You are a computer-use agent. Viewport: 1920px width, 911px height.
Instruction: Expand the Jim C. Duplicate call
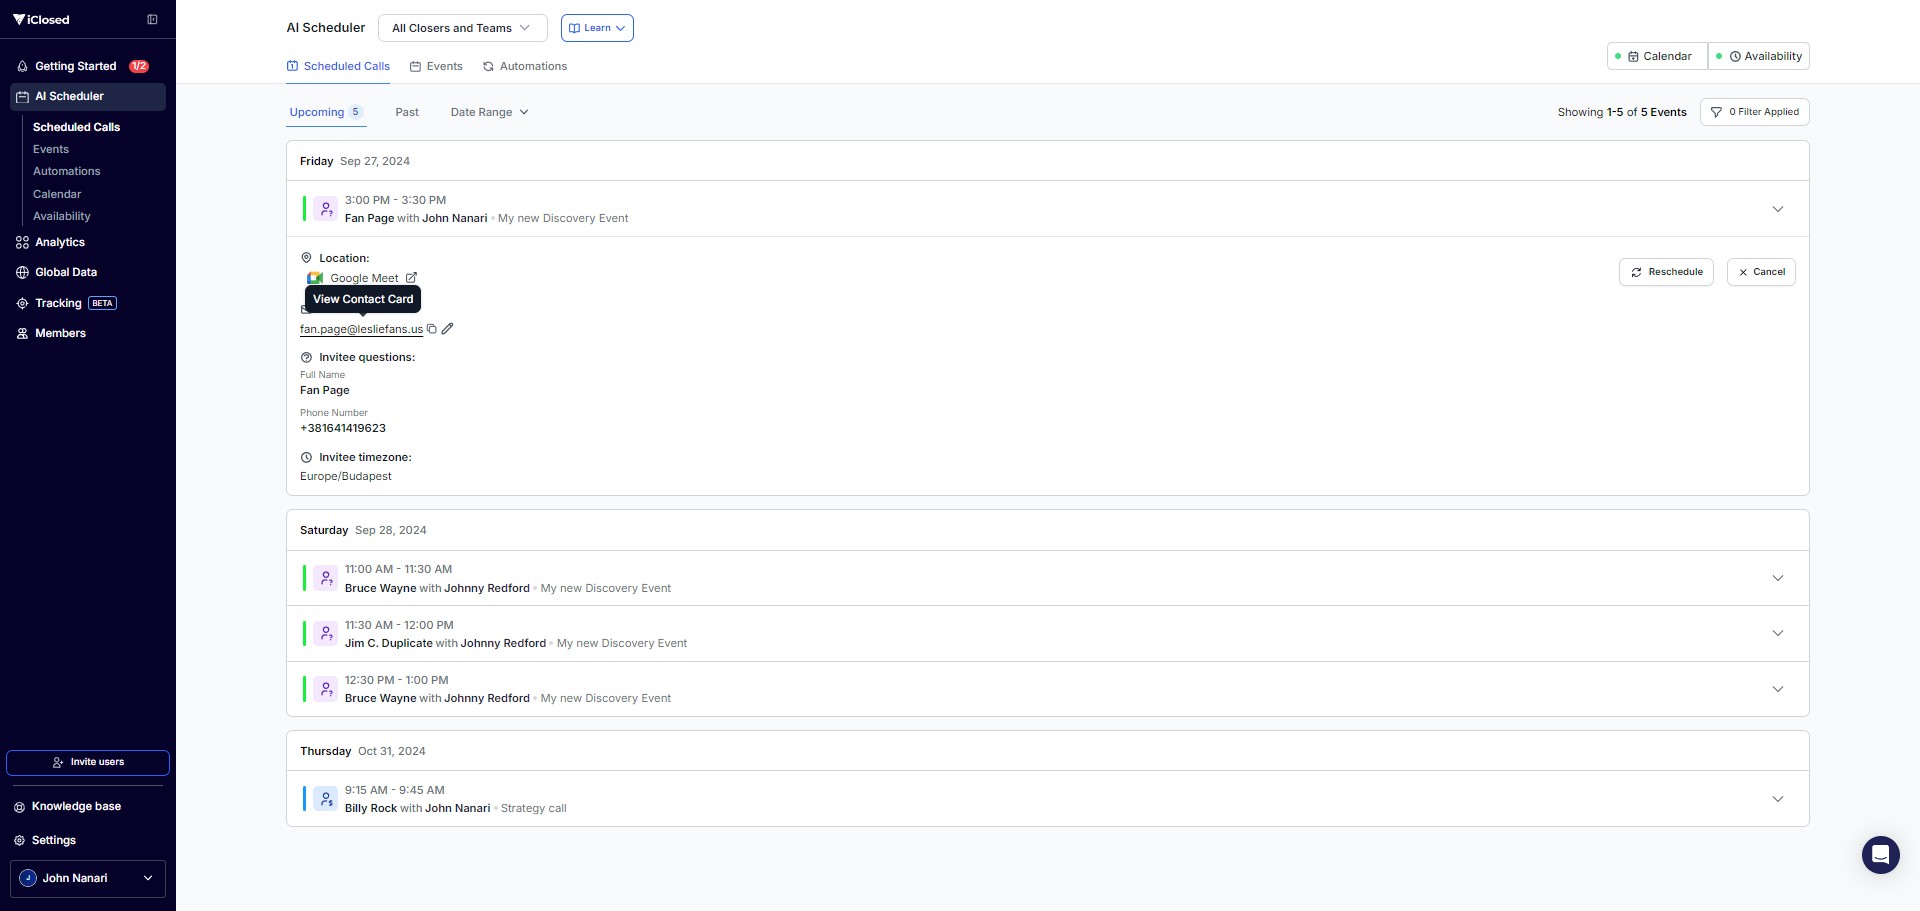coord(1778,633)
